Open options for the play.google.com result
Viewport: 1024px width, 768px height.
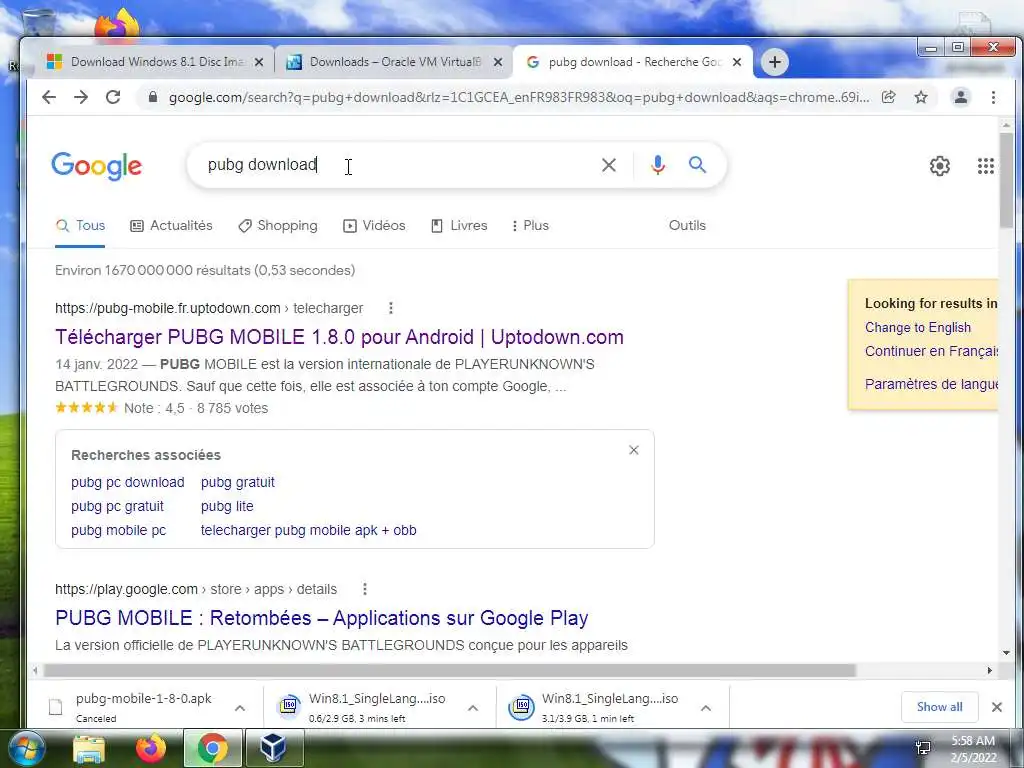pyautogui.click(x=364, y=589)
